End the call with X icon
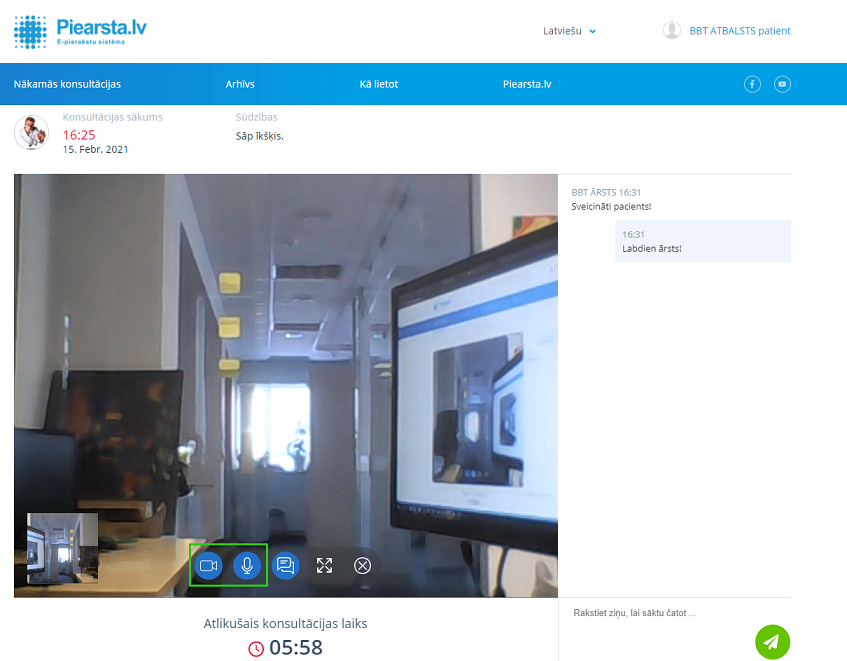This screenshot has height=661, width=847. [x=363, y=566]
